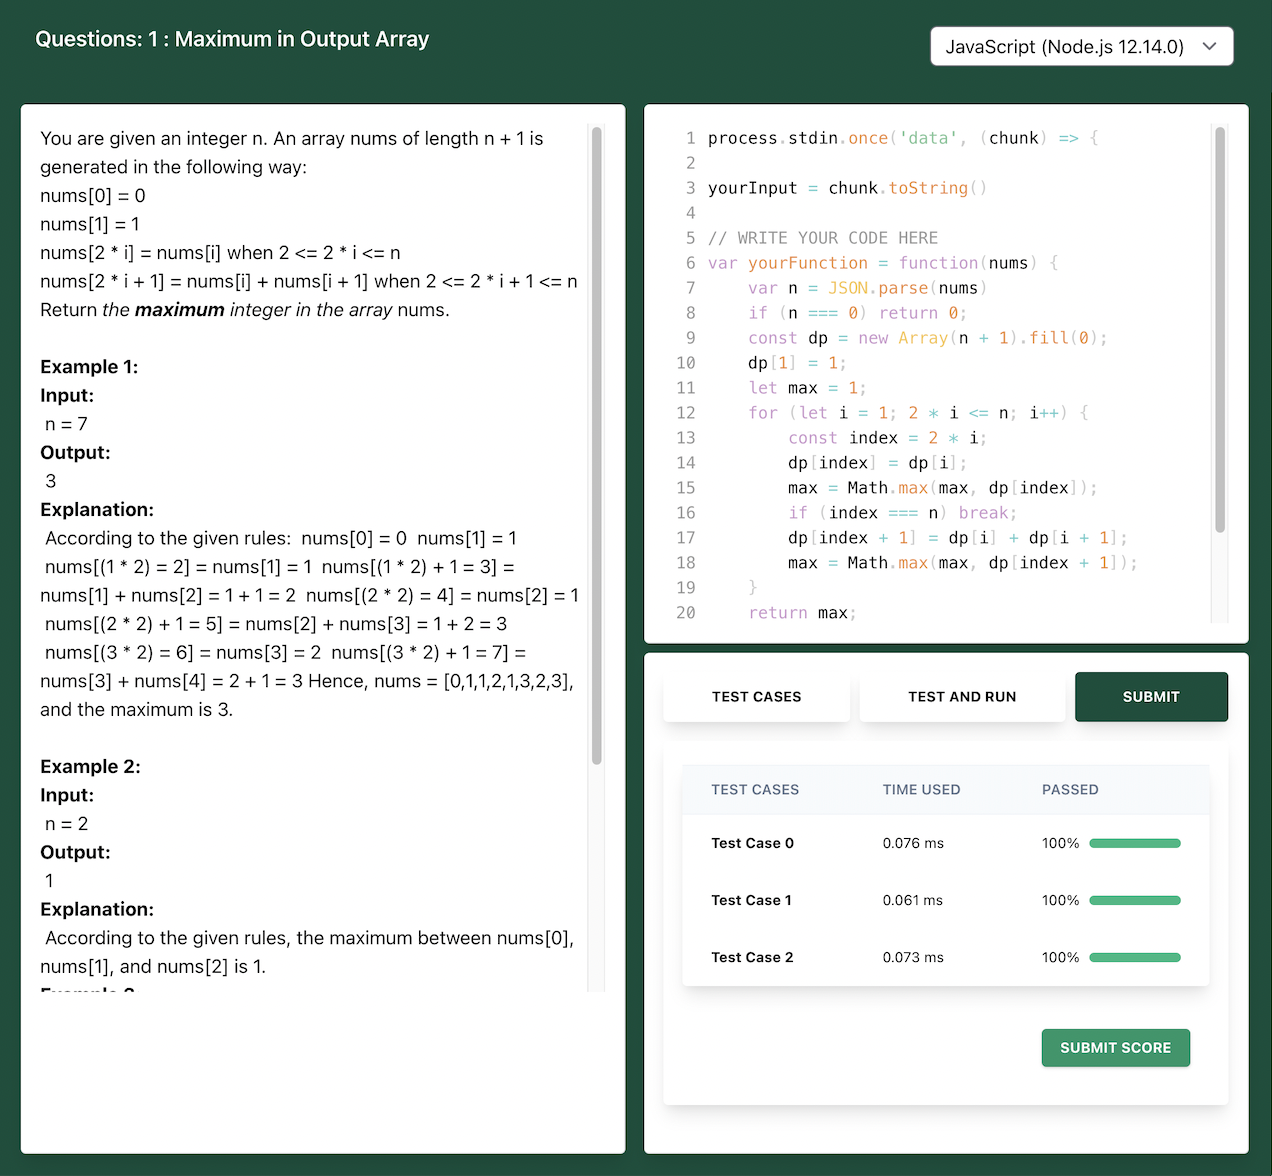
Task: Click the Test Case 2 progress bar
Action: coord(1134,957)
